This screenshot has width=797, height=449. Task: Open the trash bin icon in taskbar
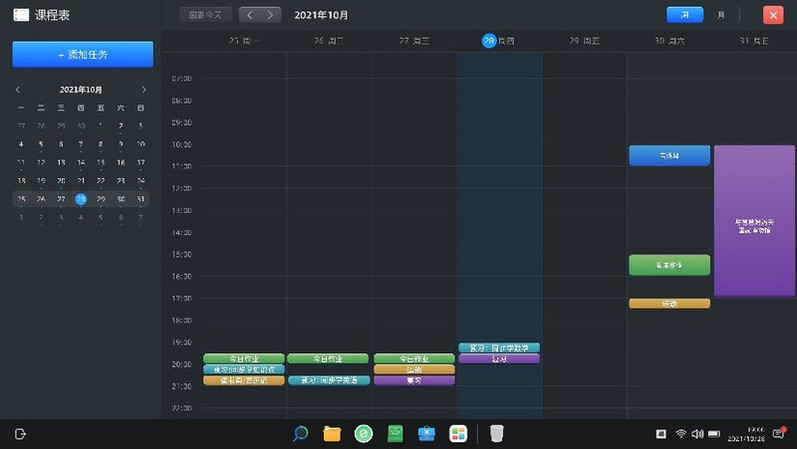click(x=497, y=434)
